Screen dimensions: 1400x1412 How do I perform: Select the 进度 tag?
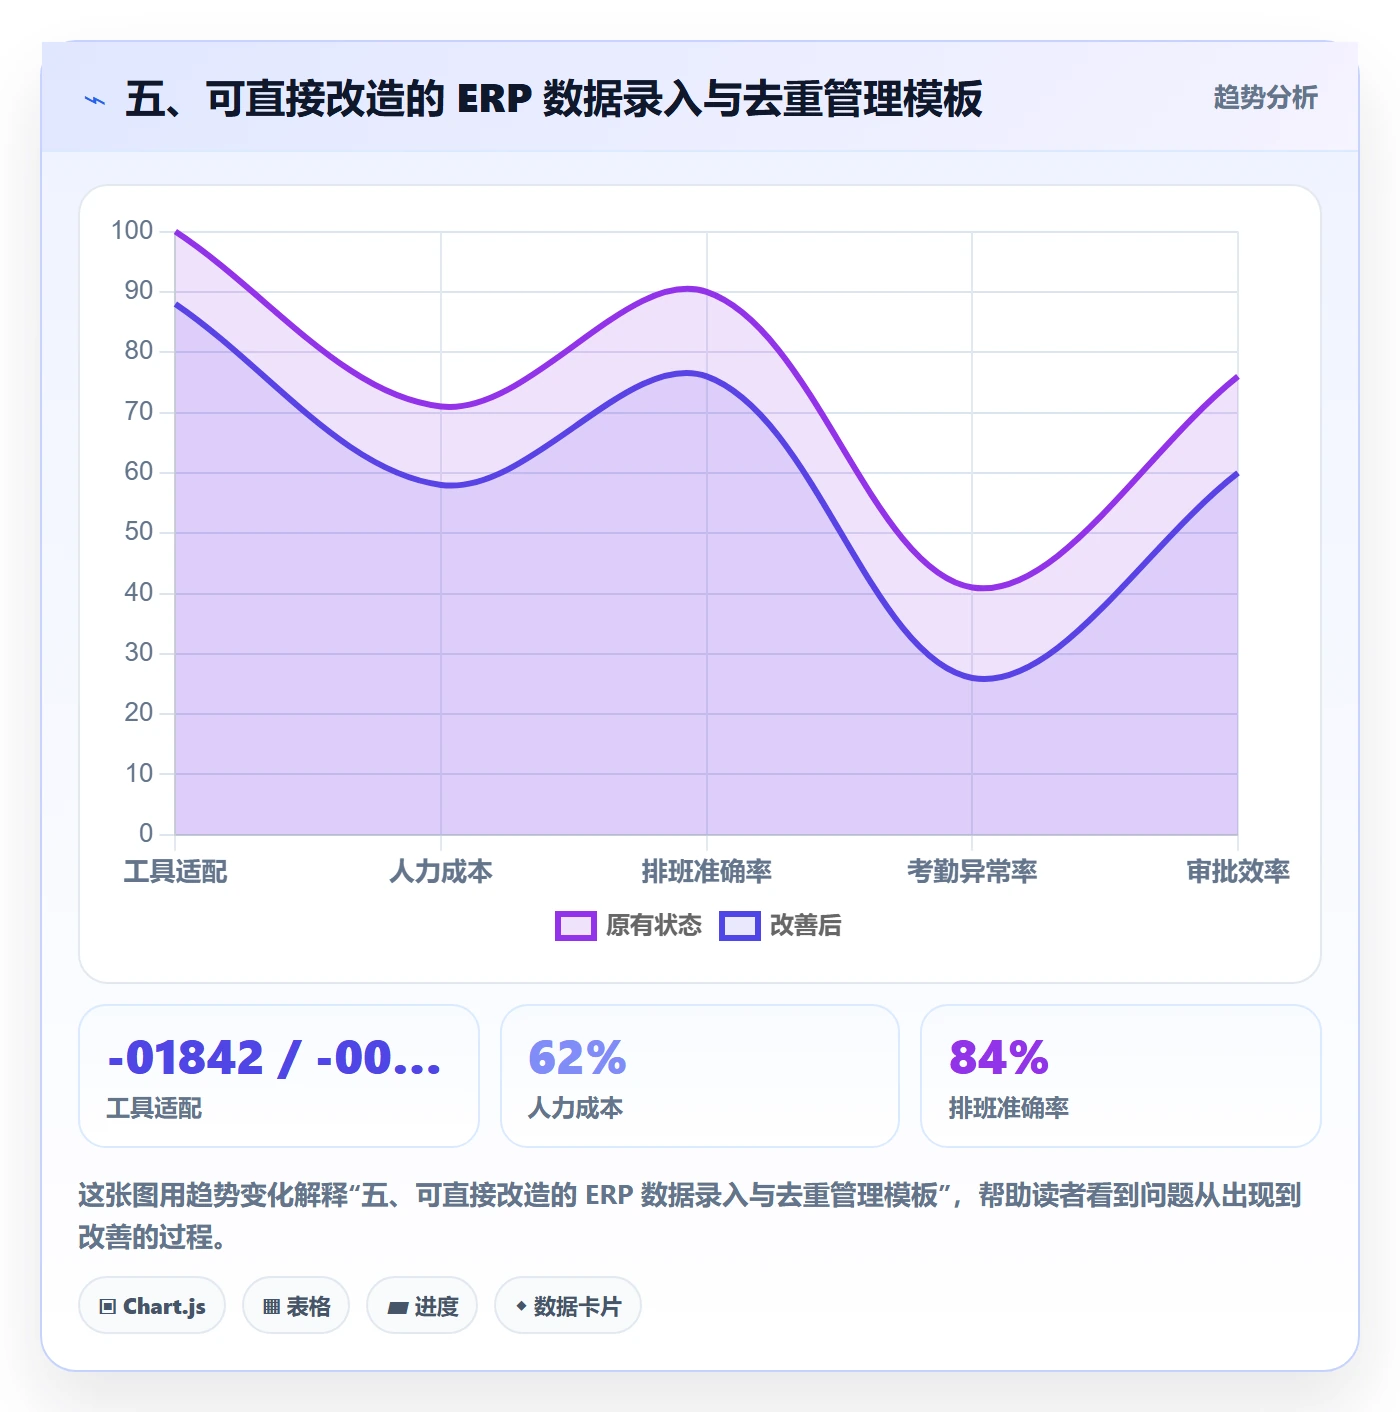pyautogui.click(x=422, y=1306)
